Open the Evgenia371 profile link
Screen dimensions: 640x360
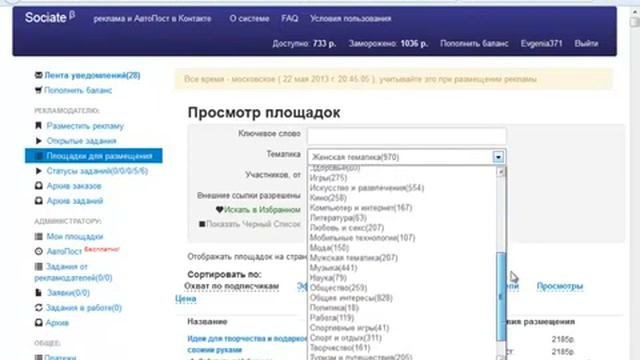click(x=541, y=43)
